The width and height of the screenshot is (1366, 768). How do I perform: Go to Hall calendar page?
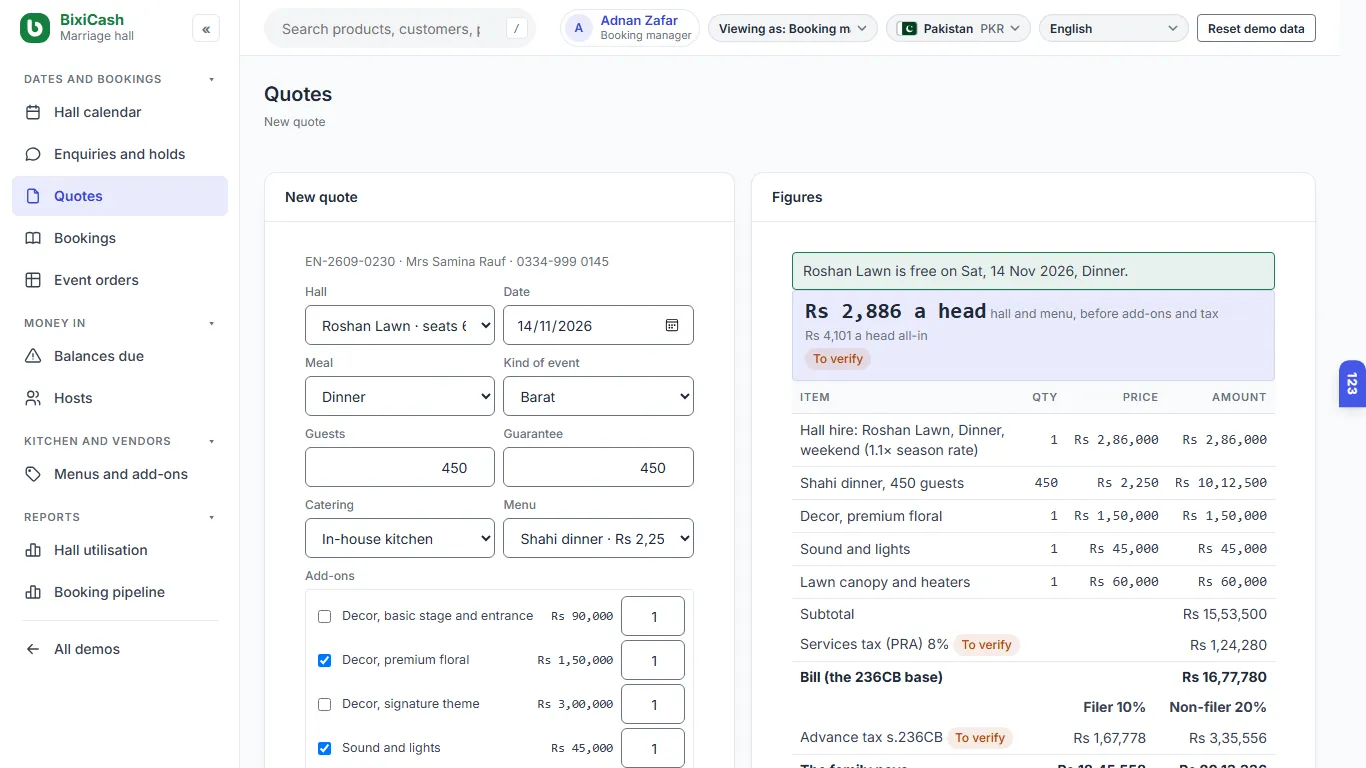click(x=120, y=112)
